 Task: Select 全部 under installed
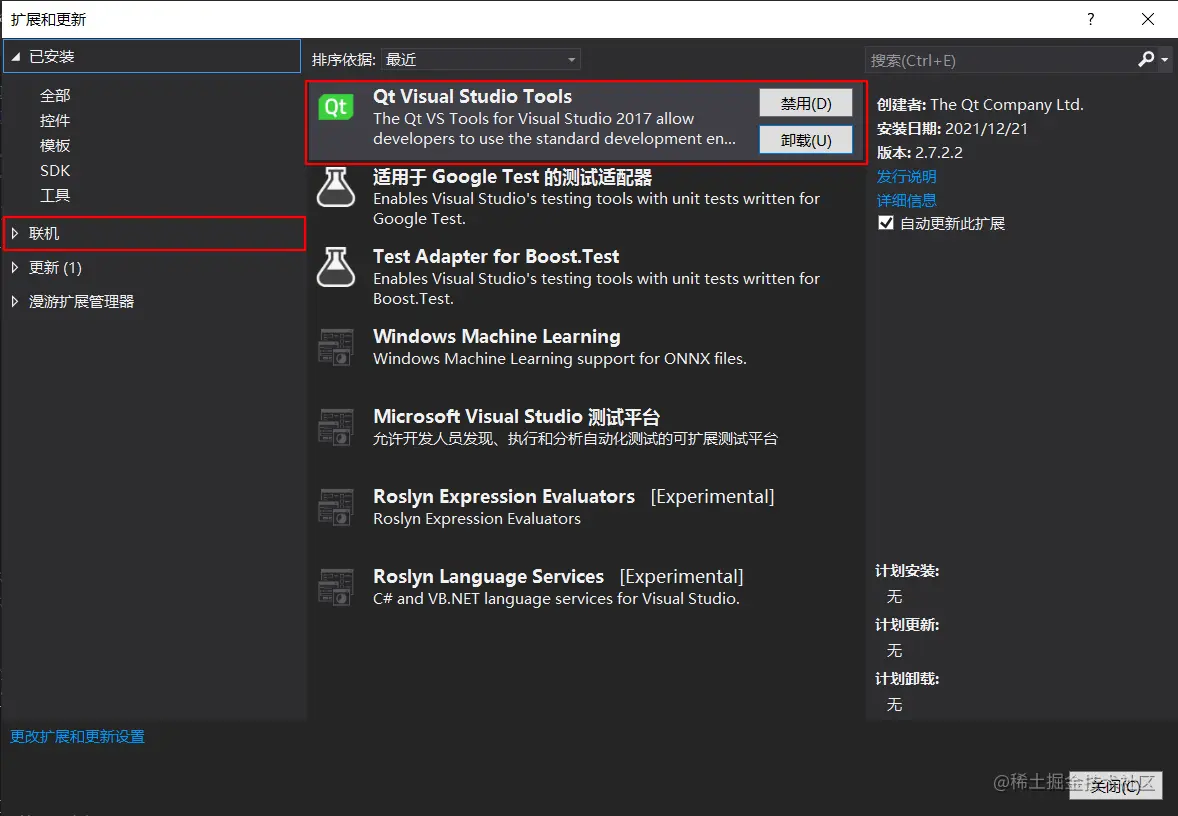[x=55, y=95]
